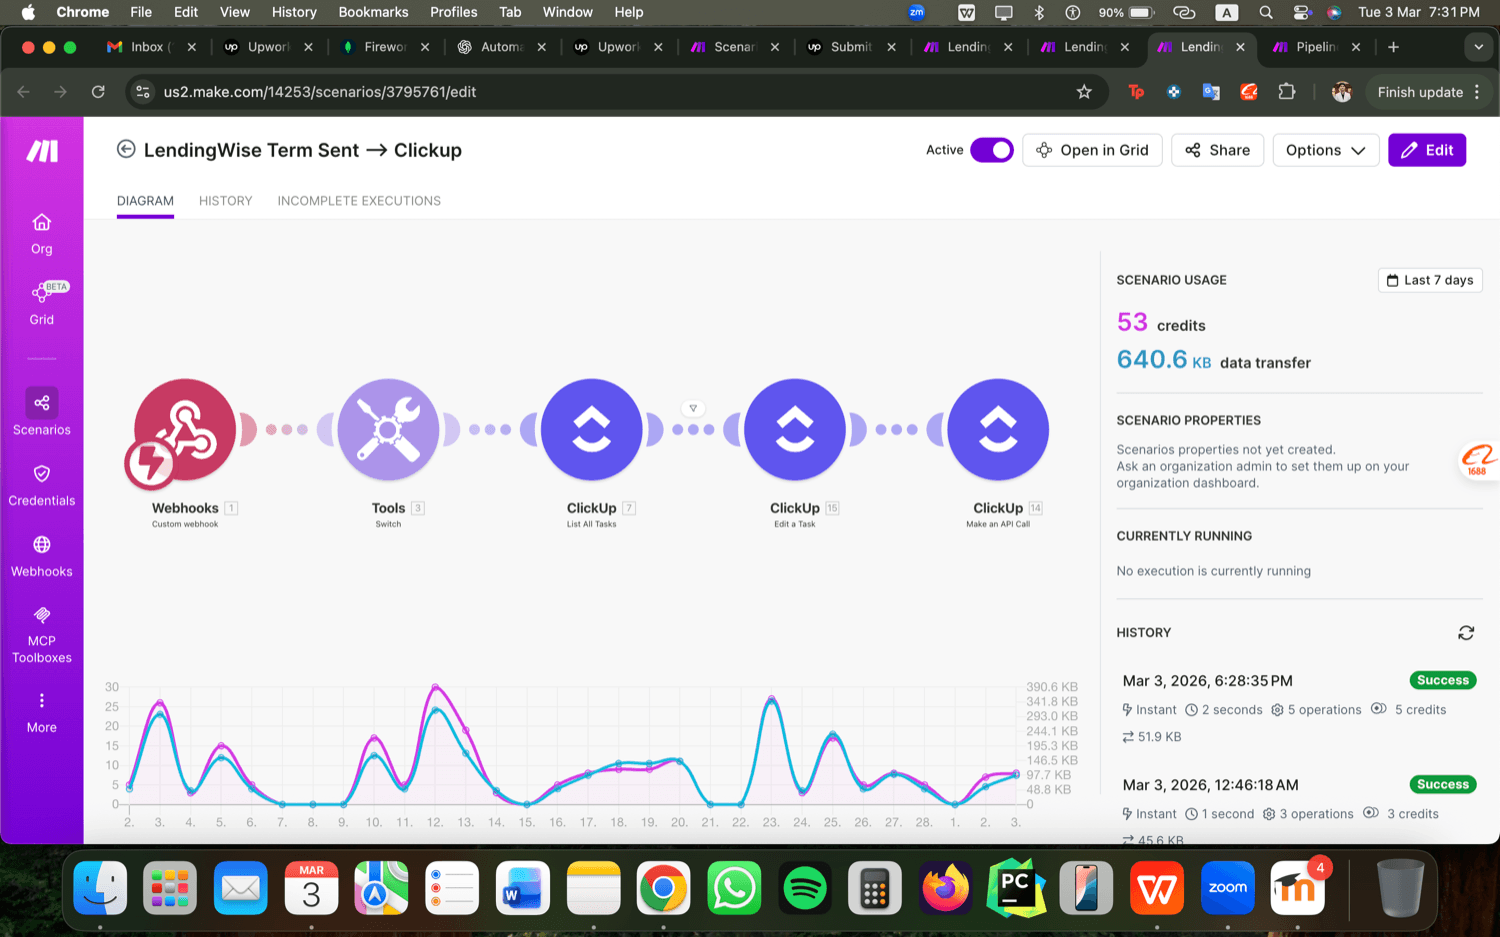Reload the page in Chrome
This screenshot has height=937, width=1500.
pos(98,92)
